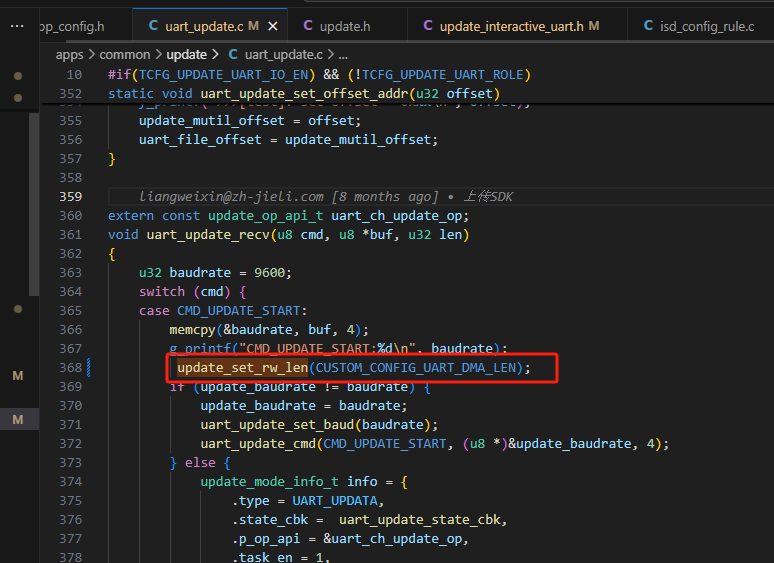Viewport: 774px width, 563px height.
Task: Click UART_UPDATA value on line 375
Action: coord(335,501)
